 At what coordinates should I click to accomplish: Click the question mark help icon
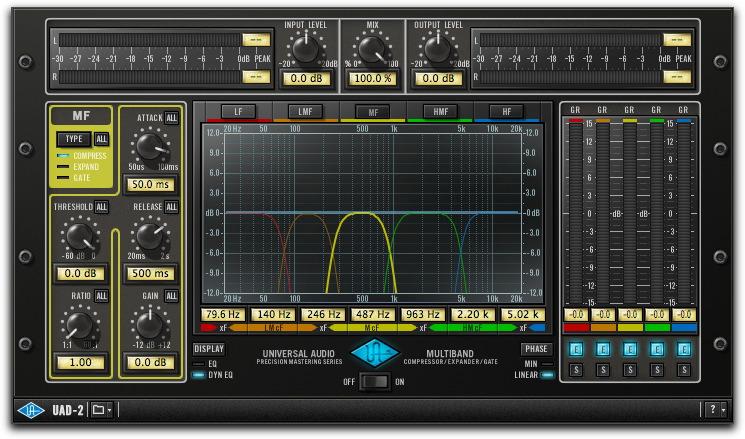point(712,409)
